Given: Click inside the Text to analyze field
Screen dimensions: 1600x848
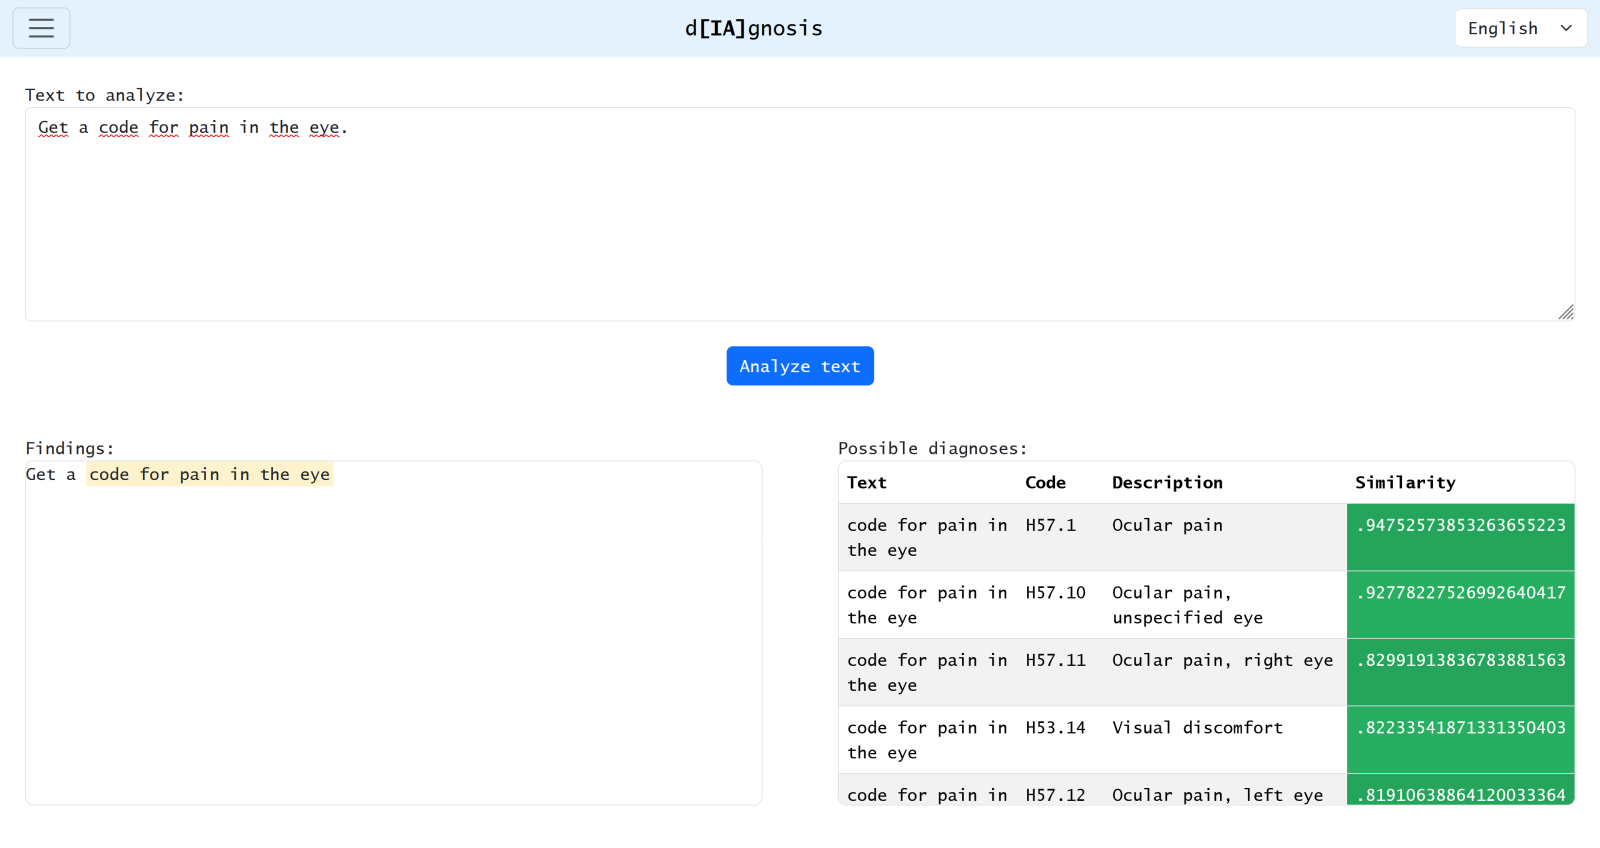Looking at the screenshot, I should [799, 220].
